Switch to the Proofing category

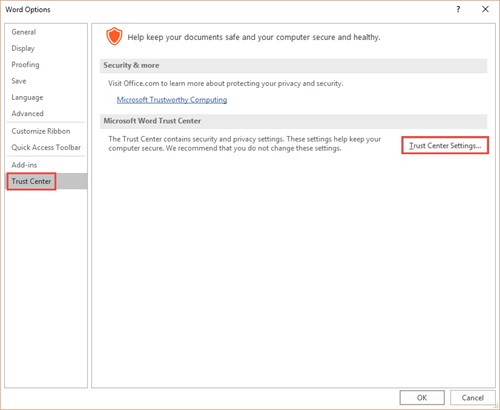25,65
